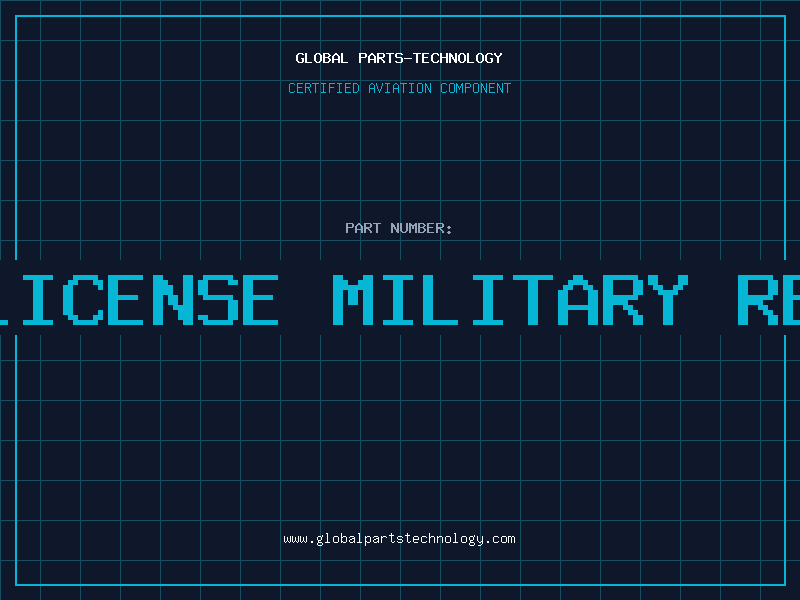Click the gap between LICENSE and MILITARY
800x600 pixels.
(306, 300)
